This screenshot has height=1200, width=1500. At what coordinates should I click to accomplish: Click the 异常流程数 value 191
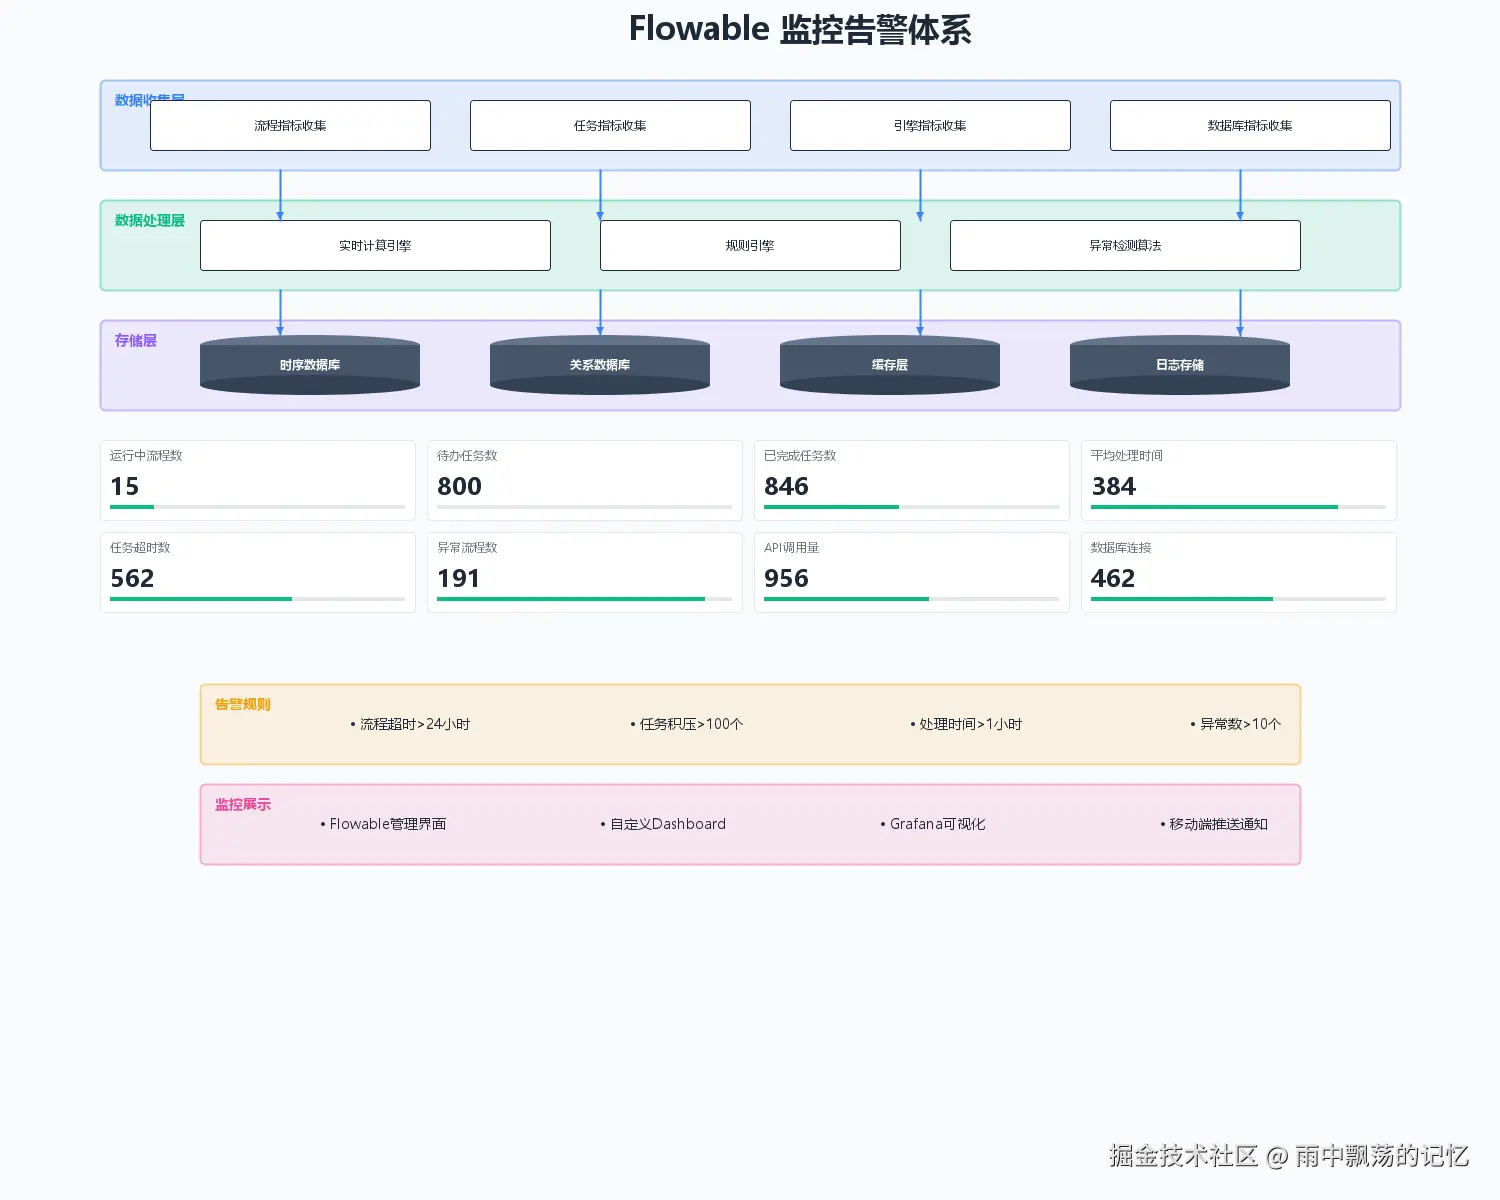[x=458, y=578]
